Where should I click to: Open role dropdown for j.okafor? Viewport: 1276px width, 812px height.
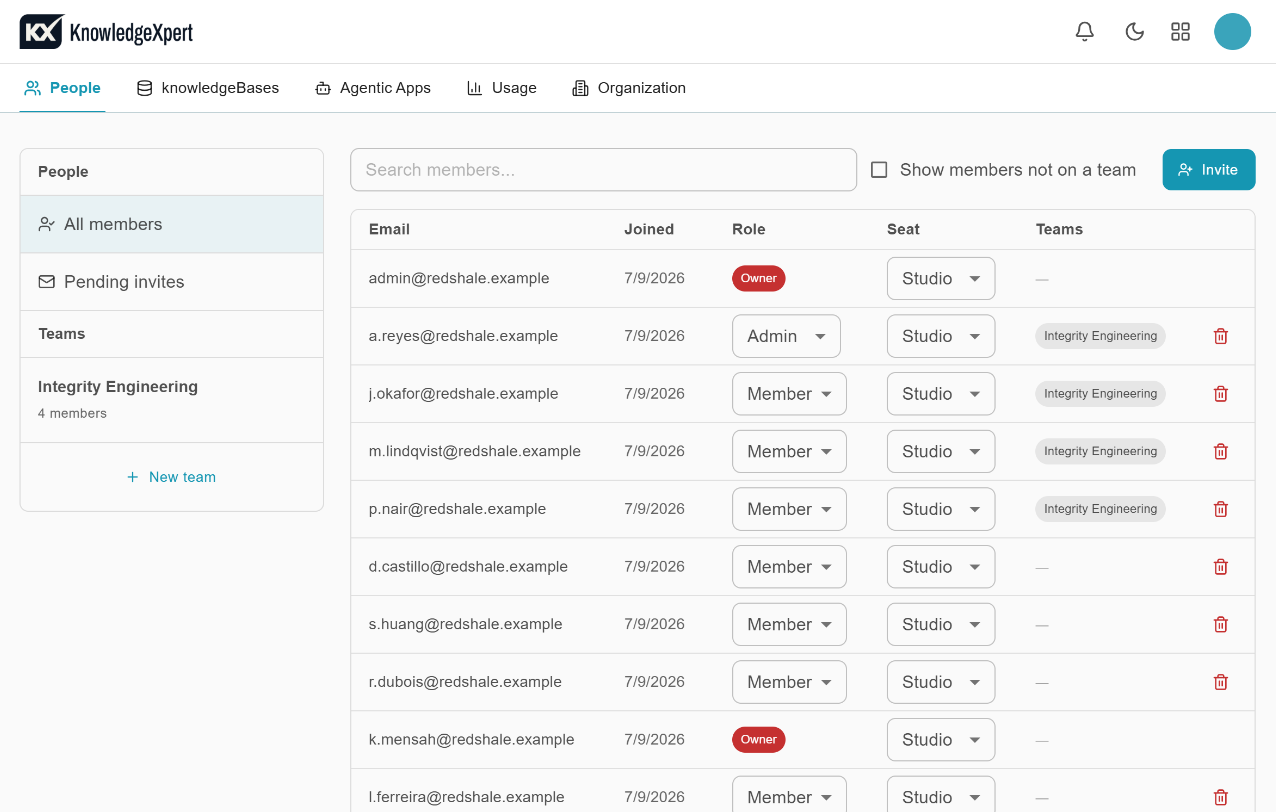click(789, 394)
